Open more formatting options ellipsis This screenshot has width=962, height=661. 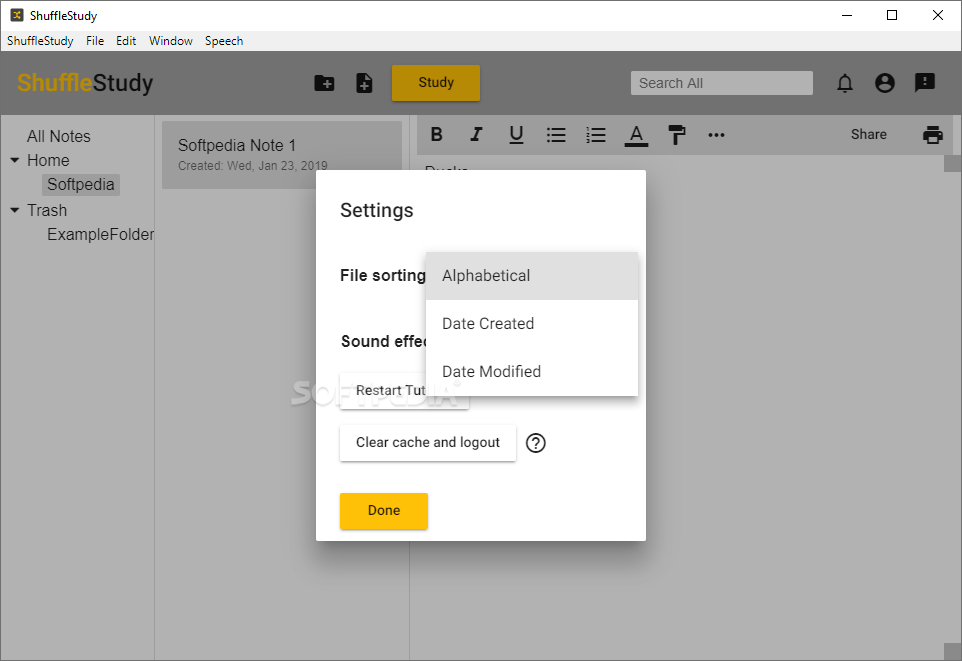click(x=716, y=135)
